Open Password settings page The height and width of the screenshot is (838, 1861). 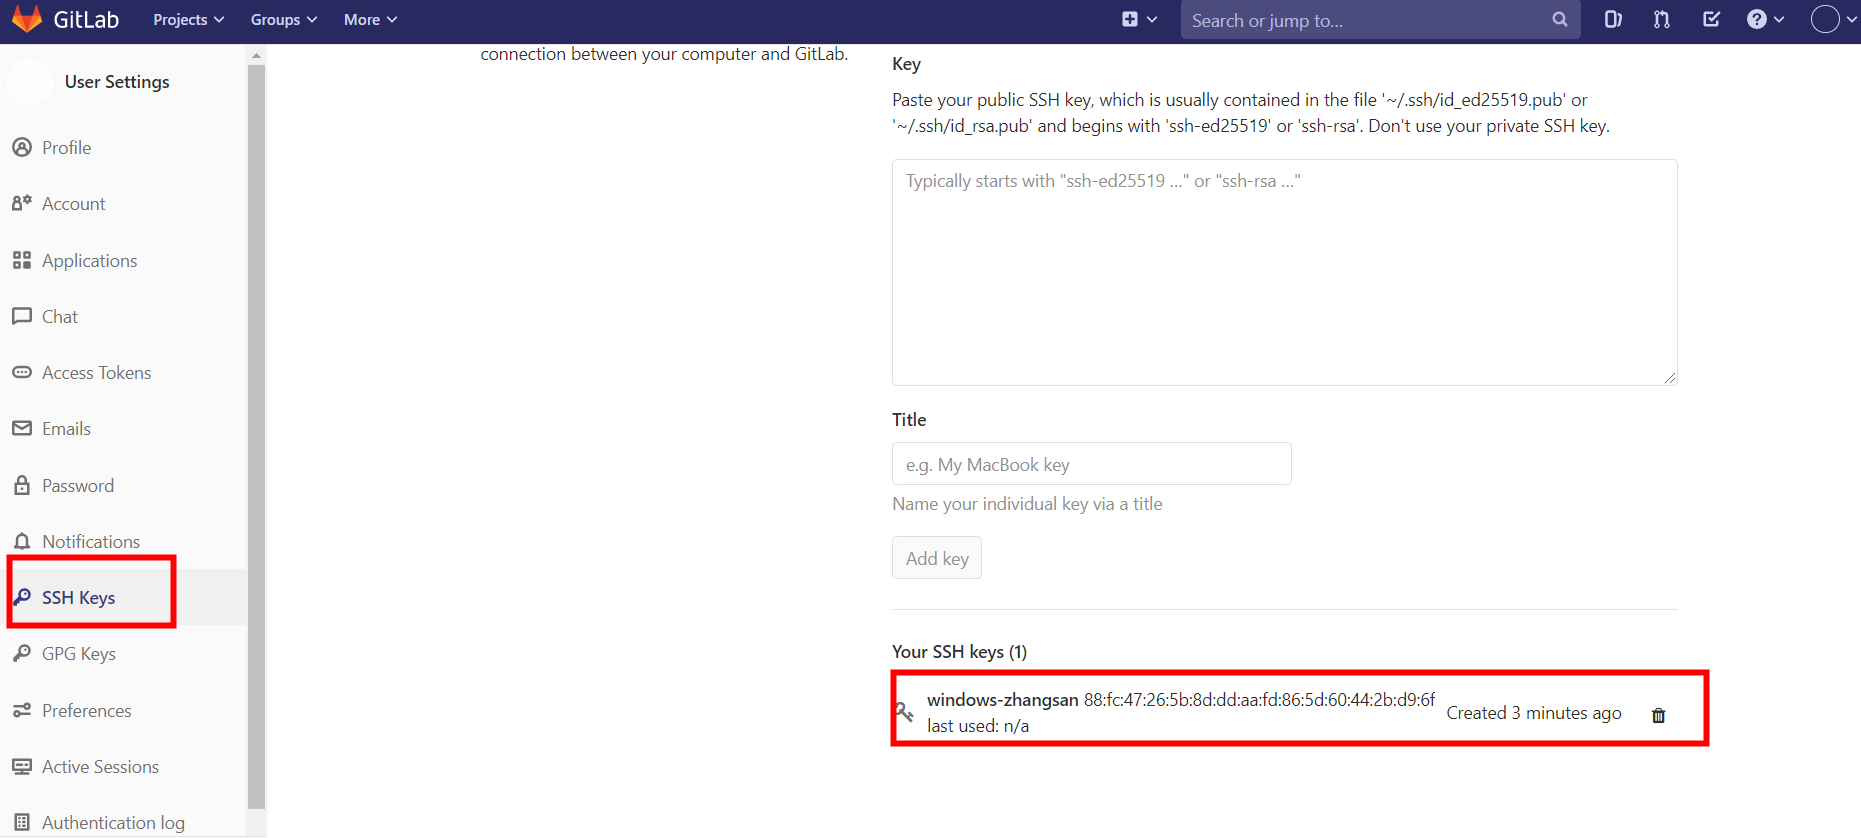(77, 486)
